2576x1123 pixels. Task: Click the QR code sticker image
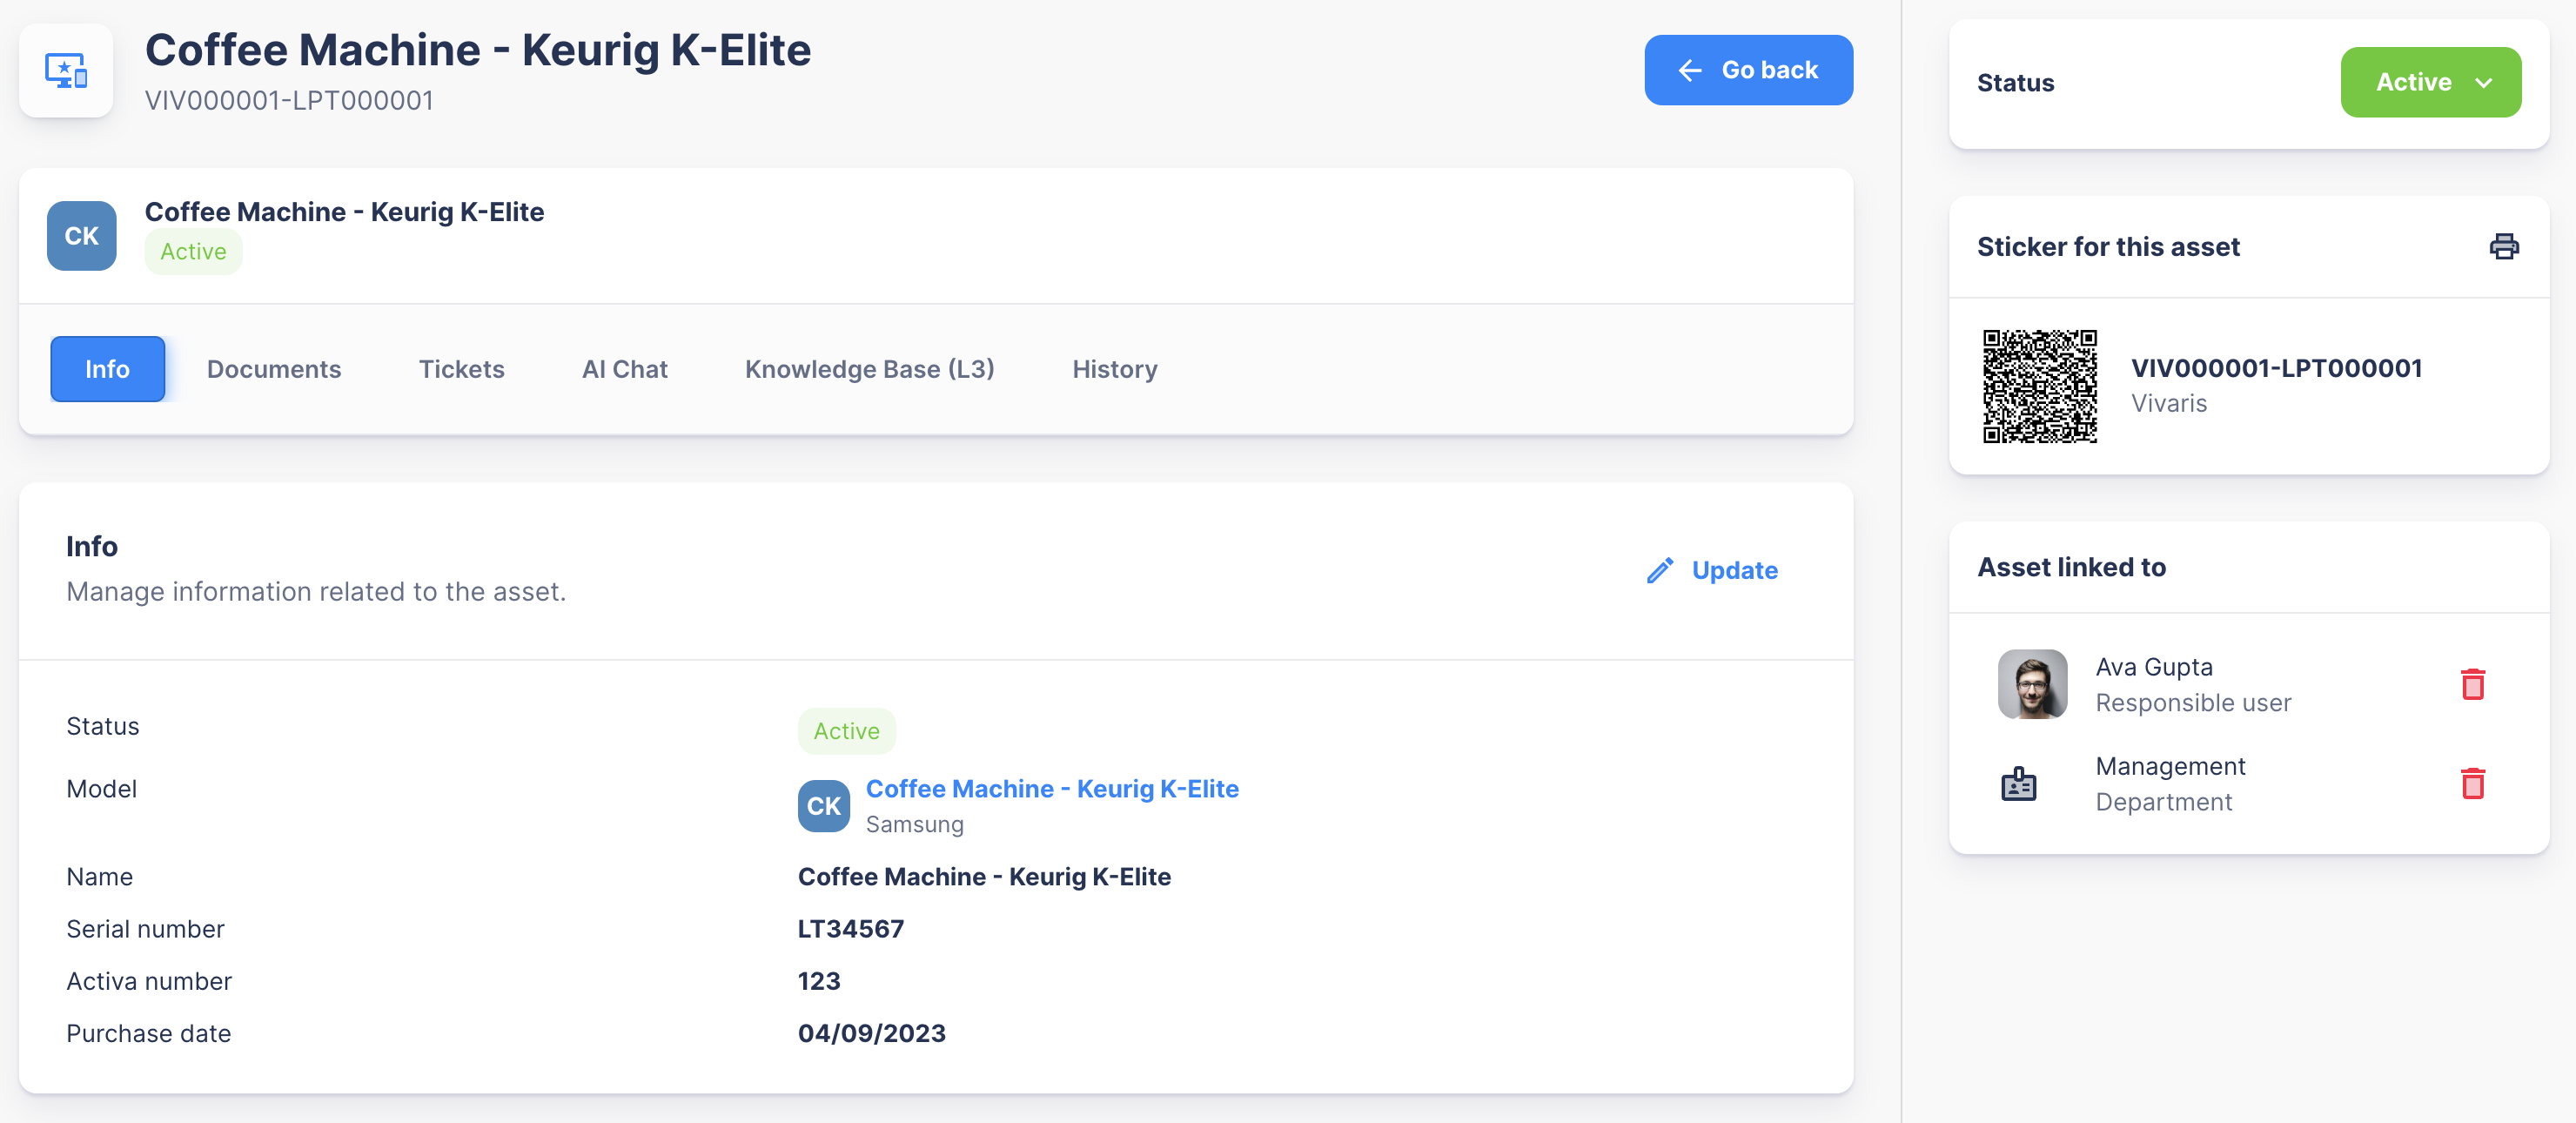tap(2039, 386)
